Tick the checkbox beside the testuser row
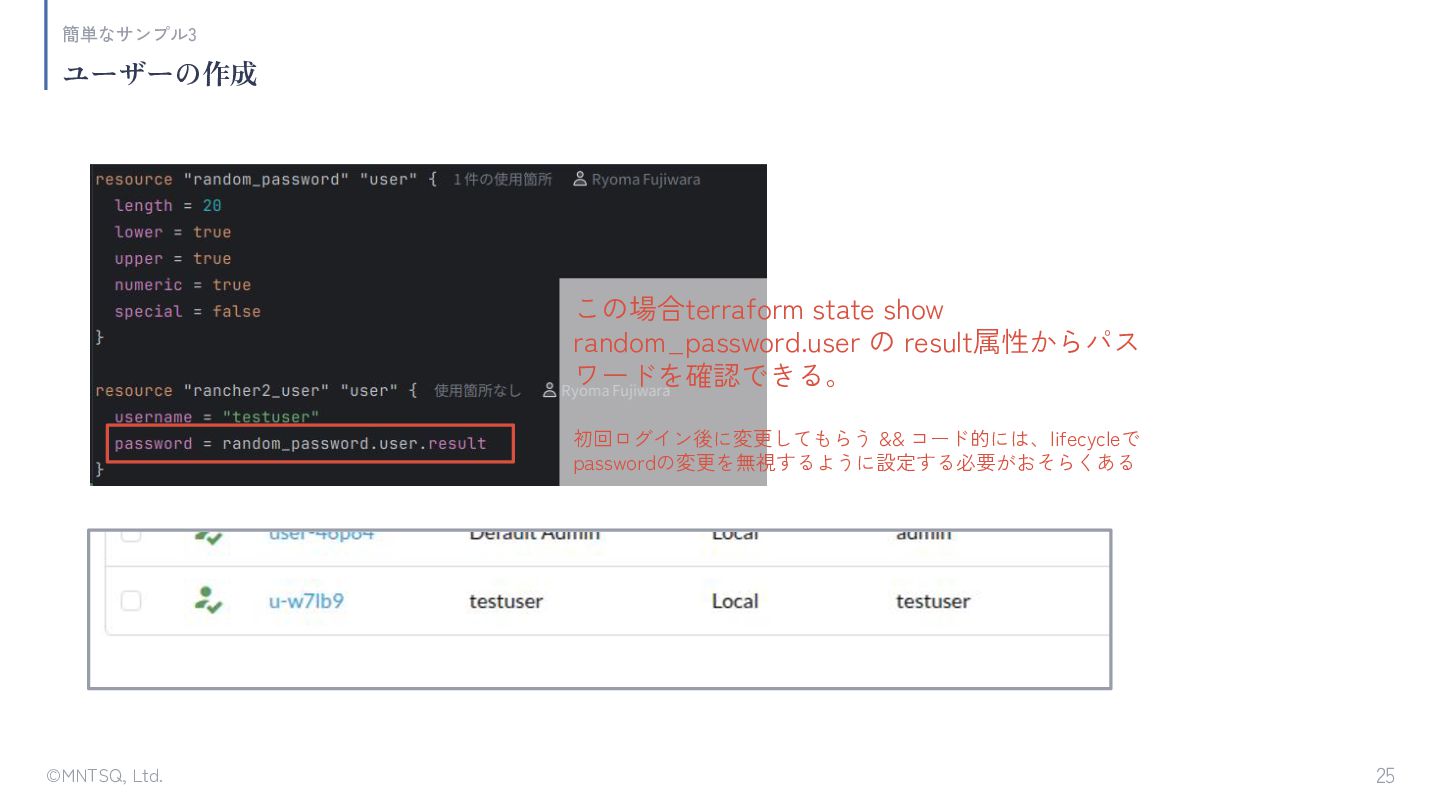The width and height of the screenshot is (1440, 810). pos(131,600)
